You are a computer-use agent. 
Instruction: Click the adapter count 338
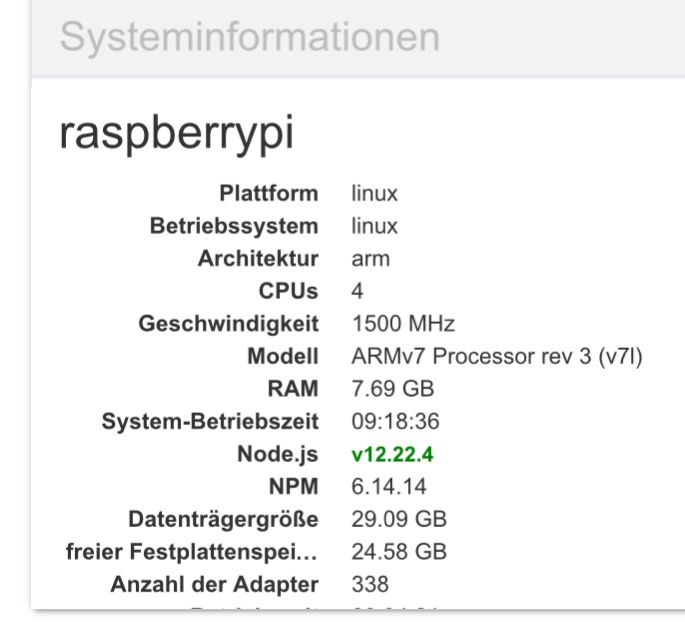[x=370, y=584]
